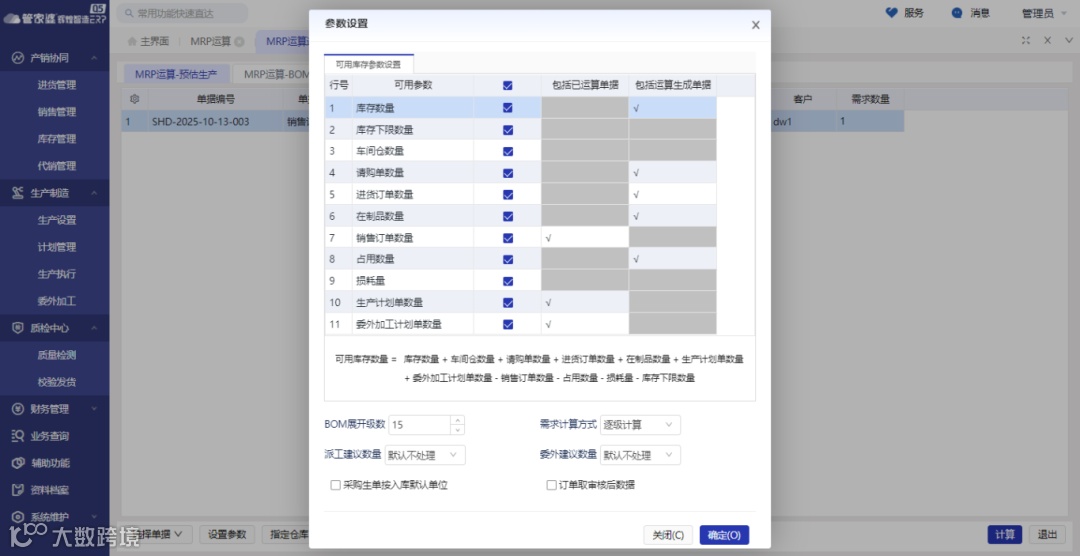Screen dimensions: 1080x556
Task: Expand the 财务管理 section chevron
Action: point(94,409)
